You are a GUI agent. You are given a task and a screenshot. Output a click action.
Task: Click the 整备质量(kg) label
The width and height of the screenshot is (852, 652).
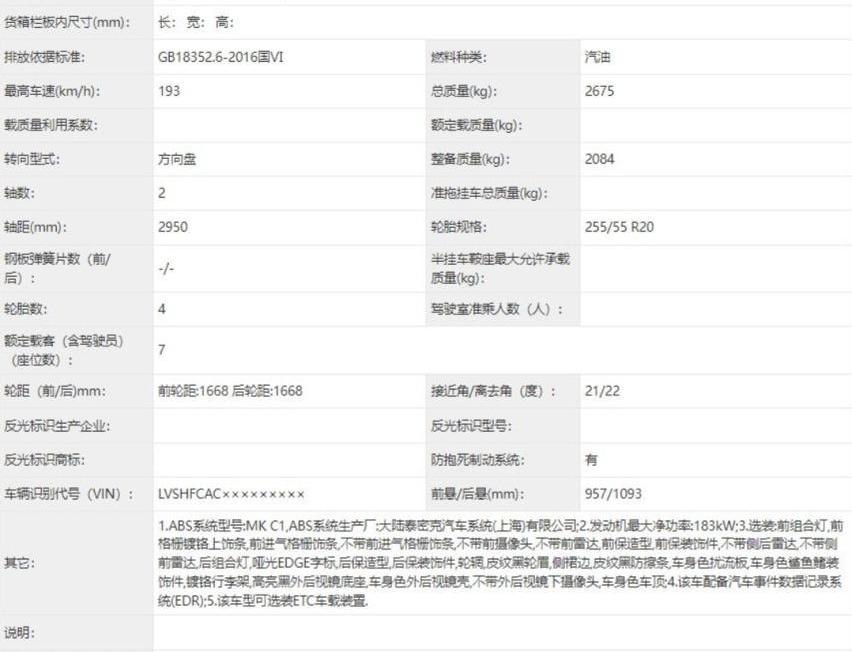[x=471, y=159]
